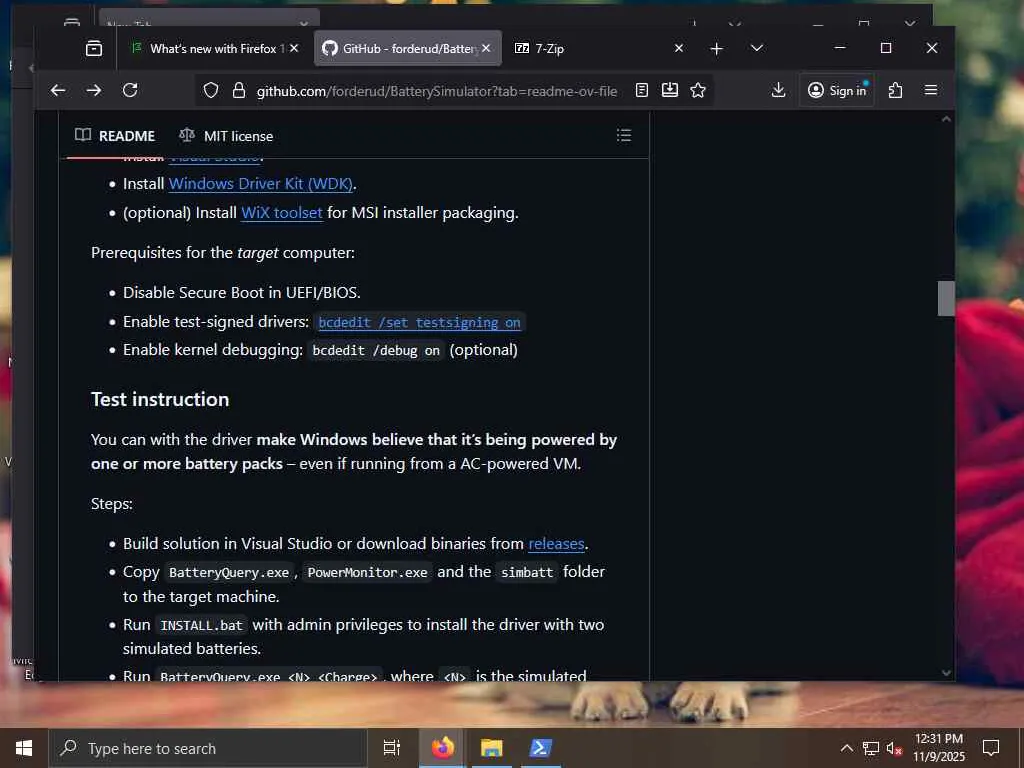View site security padlock information
The image size is (1024, 768).
[x=239, y=90]
